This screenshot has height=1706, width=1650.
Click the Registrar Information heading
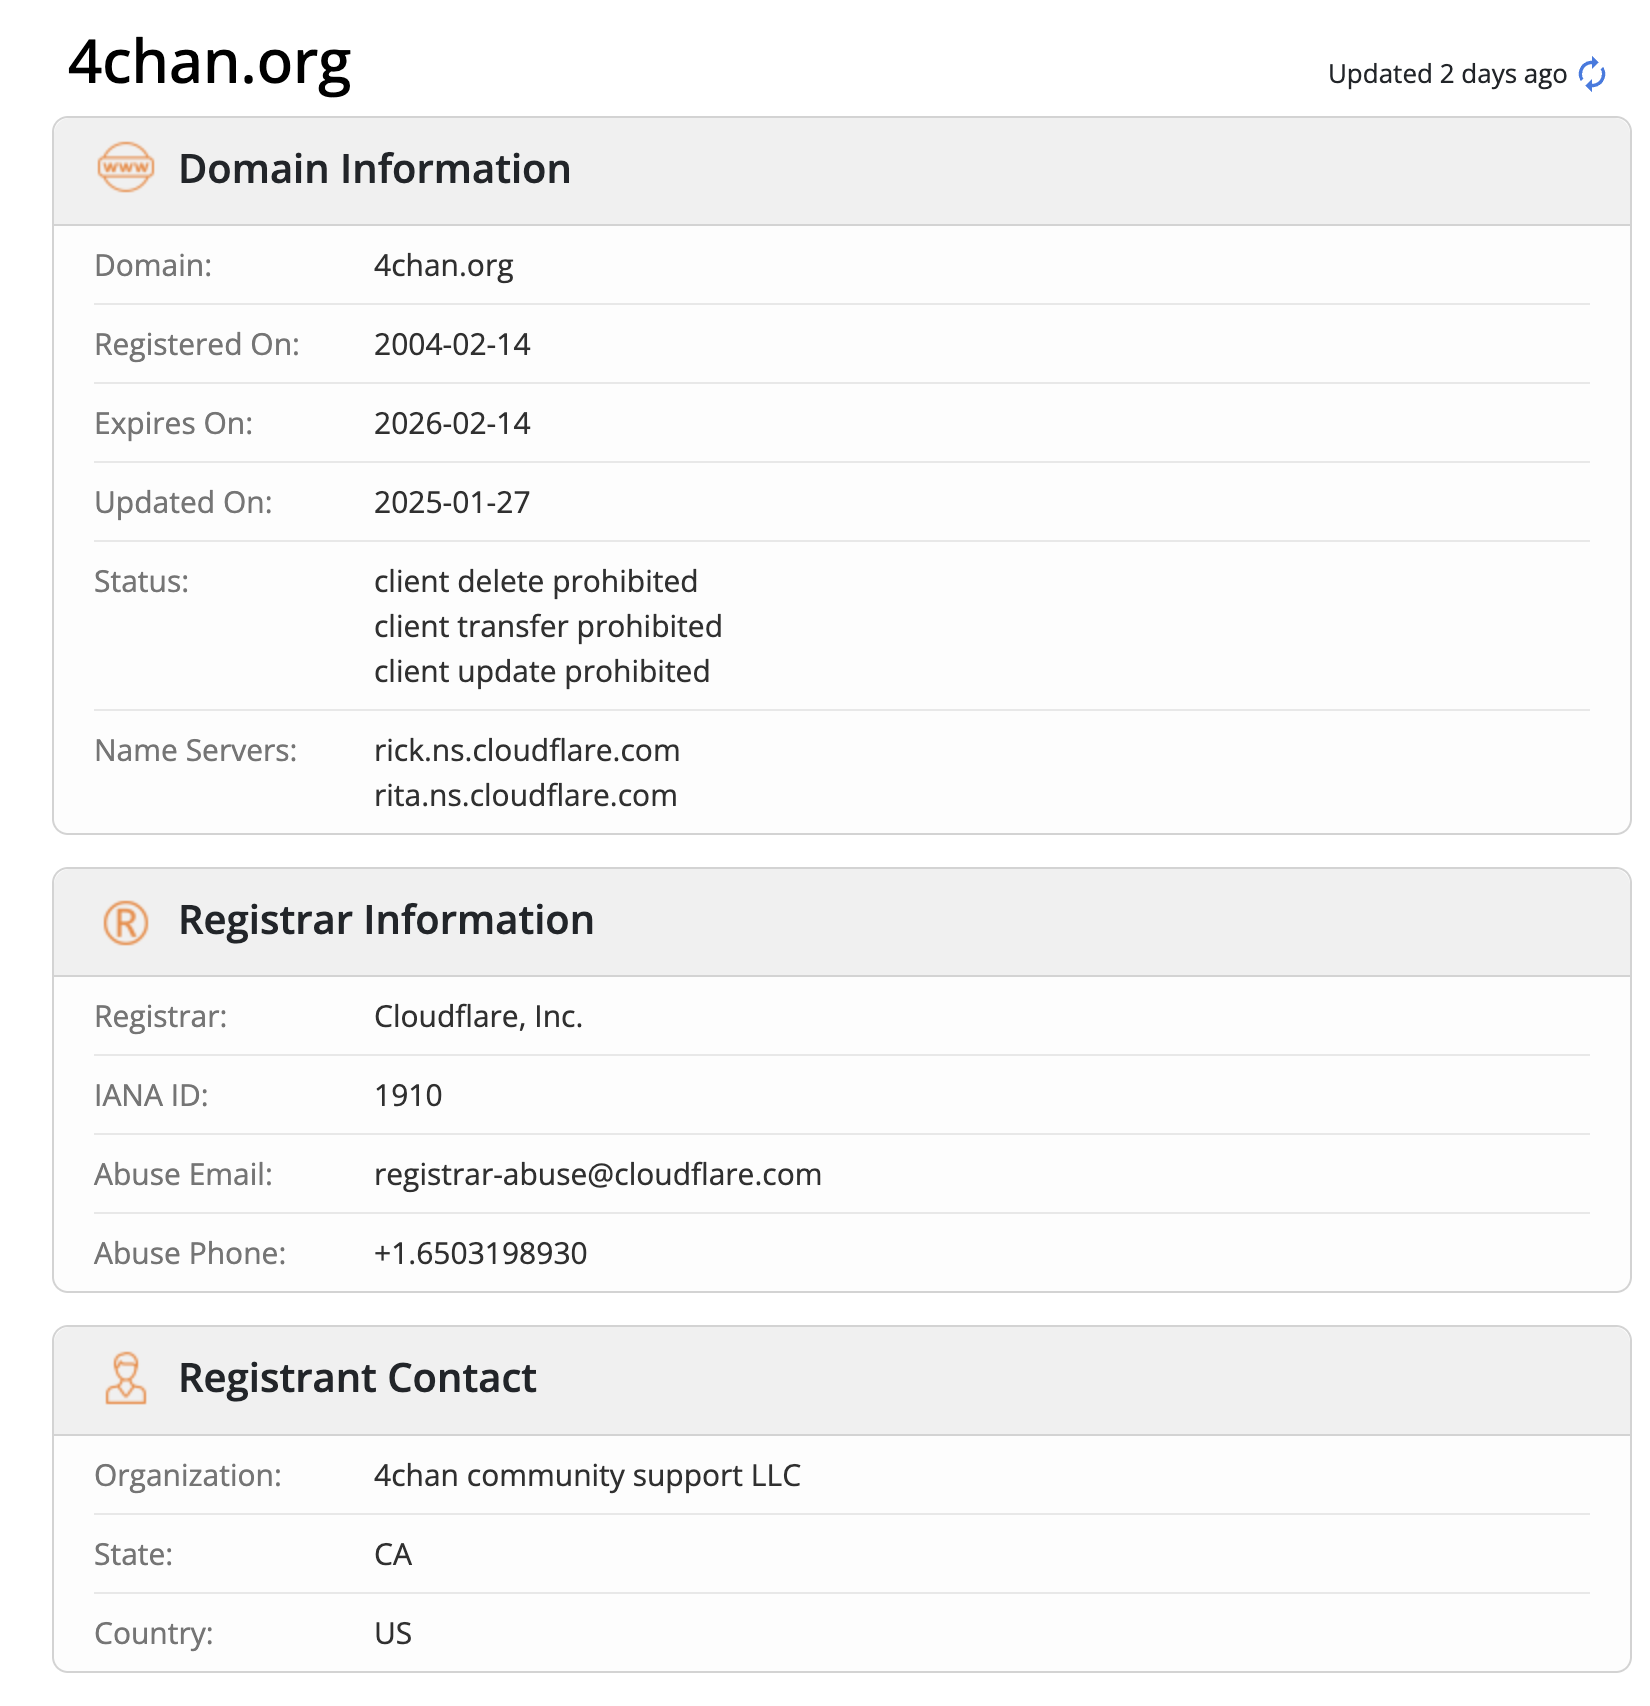386,920
